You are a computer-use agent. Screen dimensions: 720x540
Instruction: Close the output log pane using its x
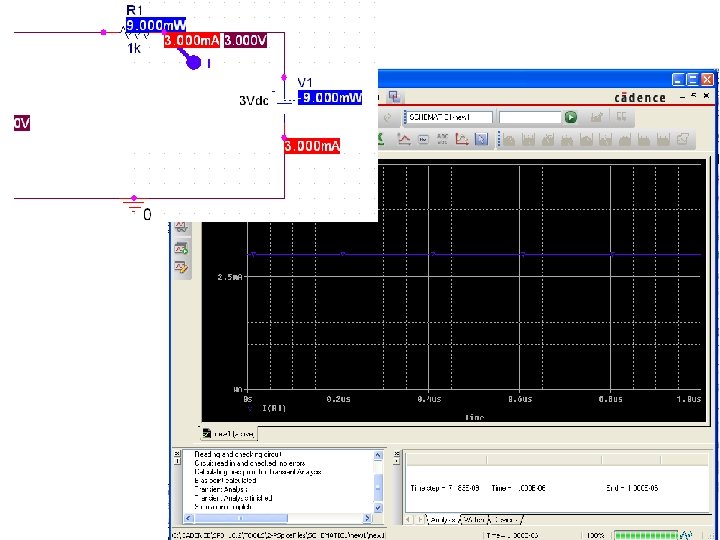[177, 453]
